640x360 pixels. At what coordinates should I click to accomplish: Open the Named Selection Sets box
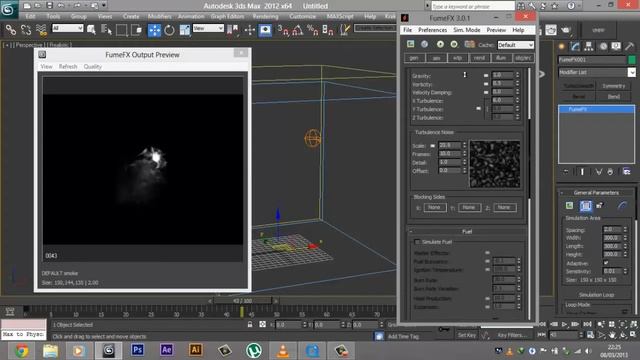coord(375,28)
